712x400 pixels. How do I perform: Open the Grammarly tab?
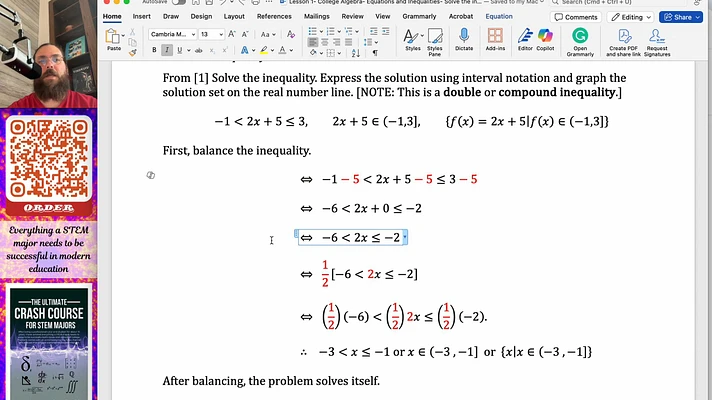coord(419,16)
